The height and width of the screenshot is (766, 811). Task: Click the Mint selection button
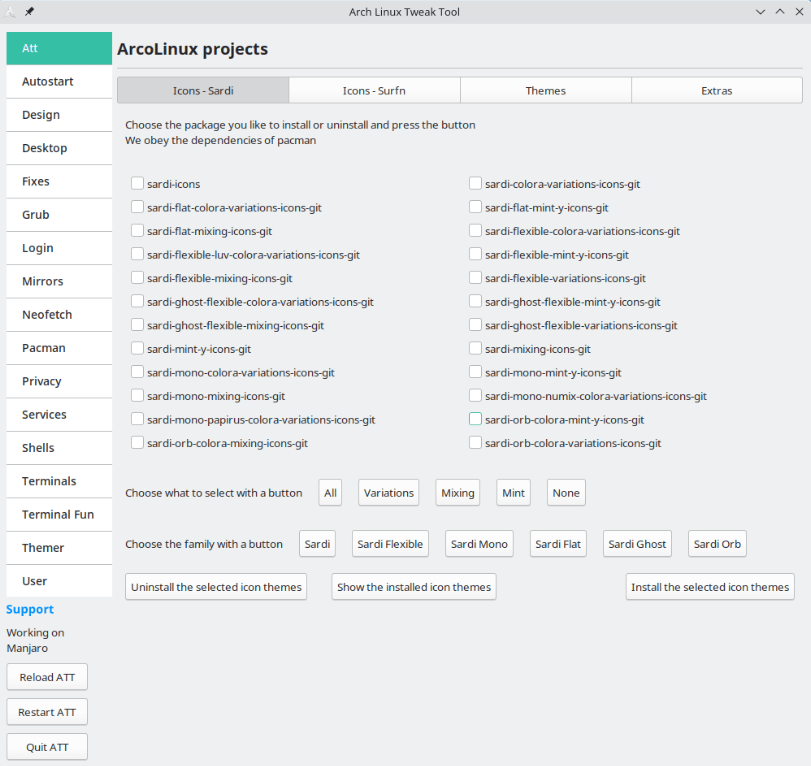coord(513,493)
